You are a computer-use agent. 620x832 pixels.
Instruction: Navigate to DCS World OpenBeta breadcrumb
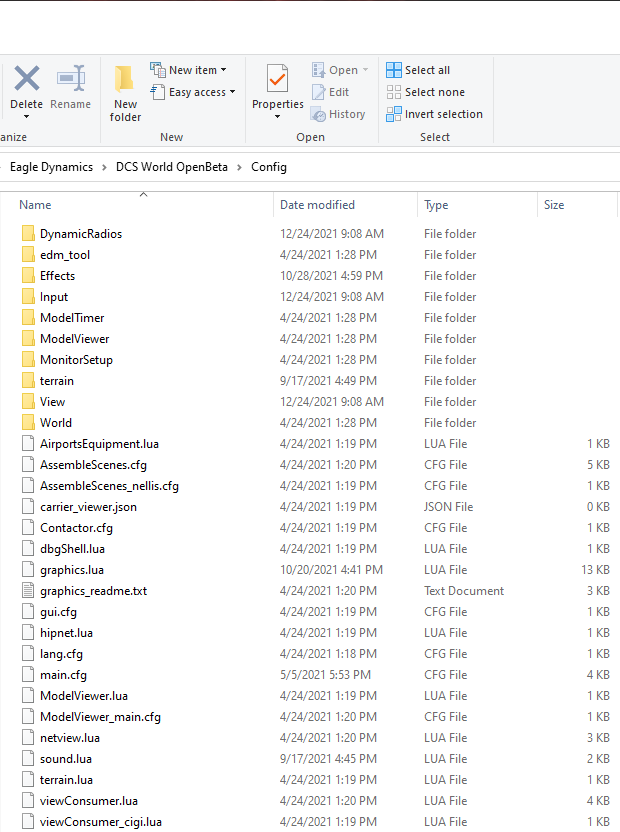pos(172,167)
